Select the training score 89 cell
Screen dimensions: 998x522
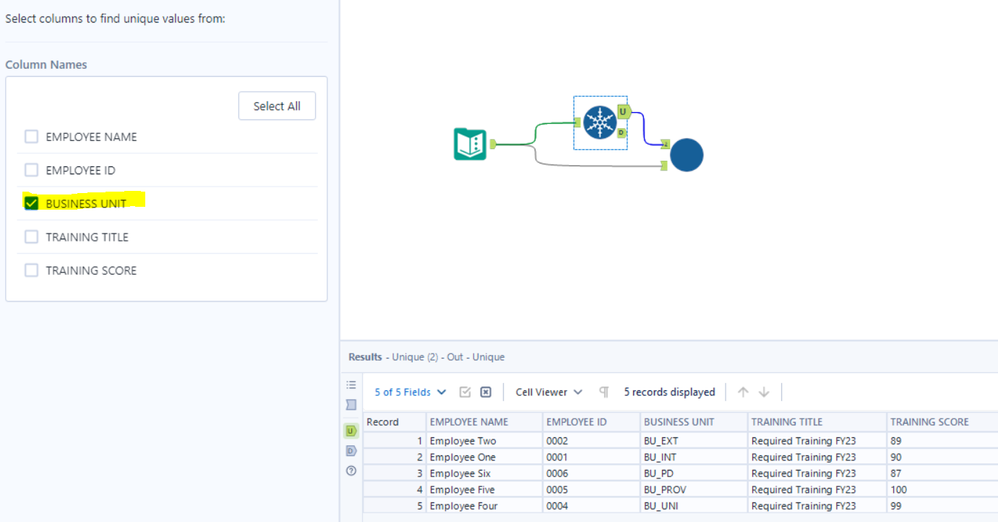[942, 441]
